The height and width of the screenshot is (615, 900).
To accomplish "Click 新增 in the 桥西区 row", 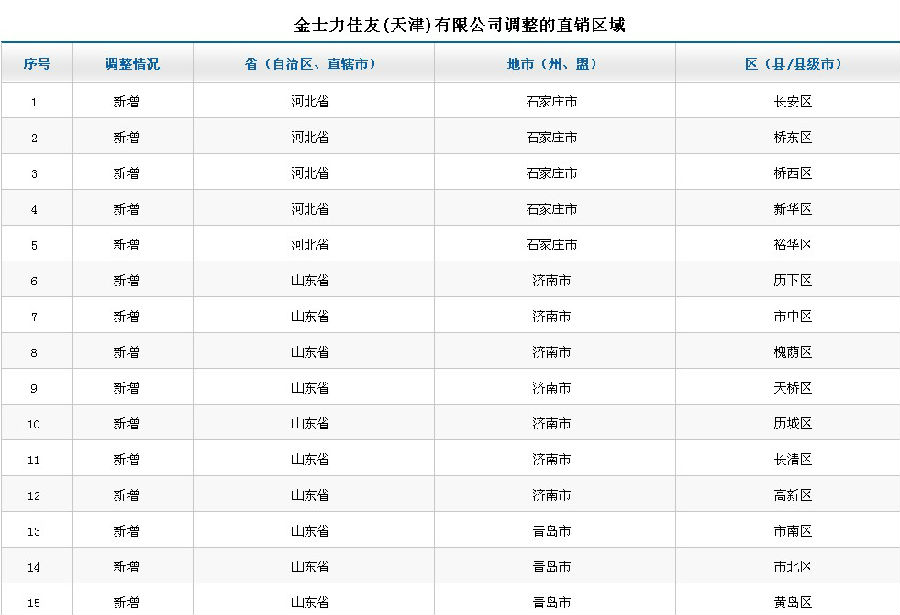I will (126, 173).
